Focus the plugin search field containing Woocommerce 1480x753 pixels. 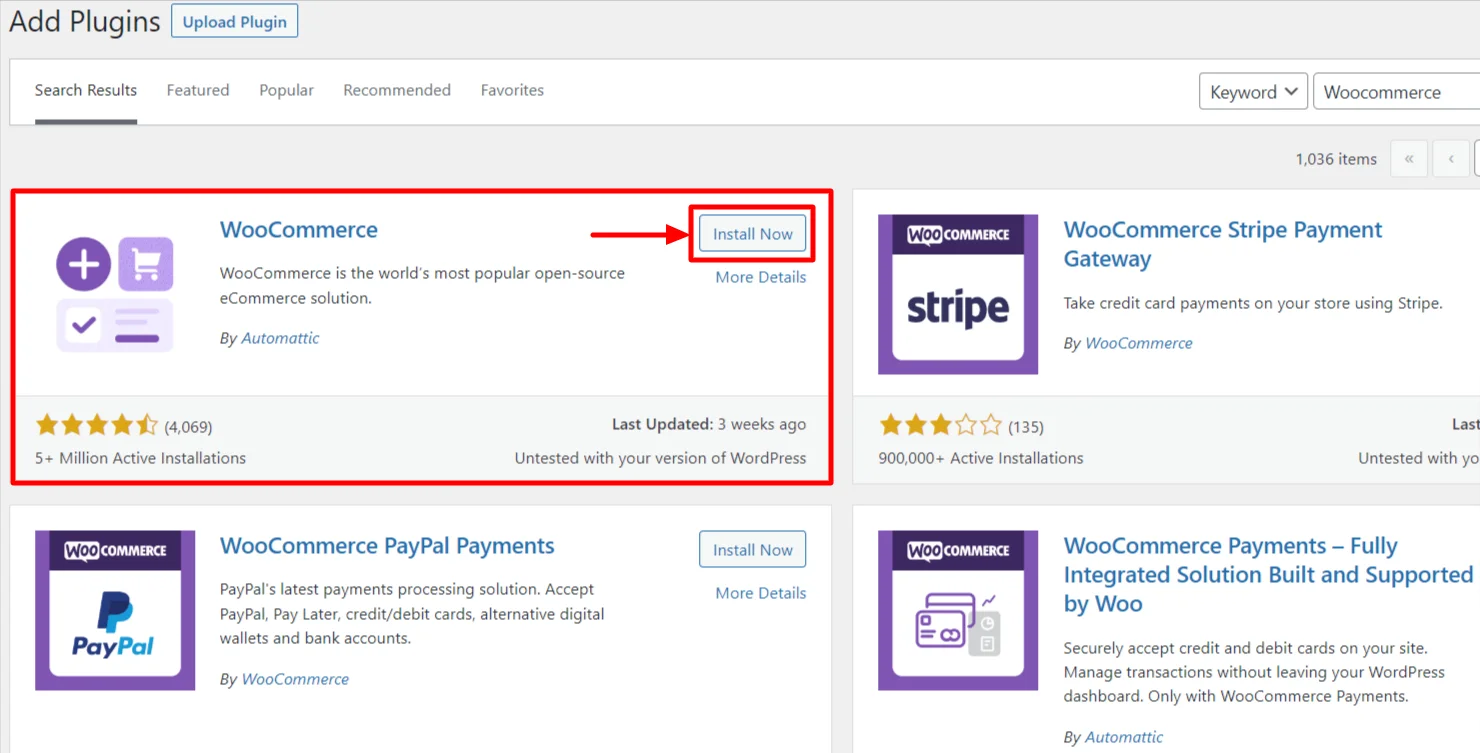(x=1396, y=92)
